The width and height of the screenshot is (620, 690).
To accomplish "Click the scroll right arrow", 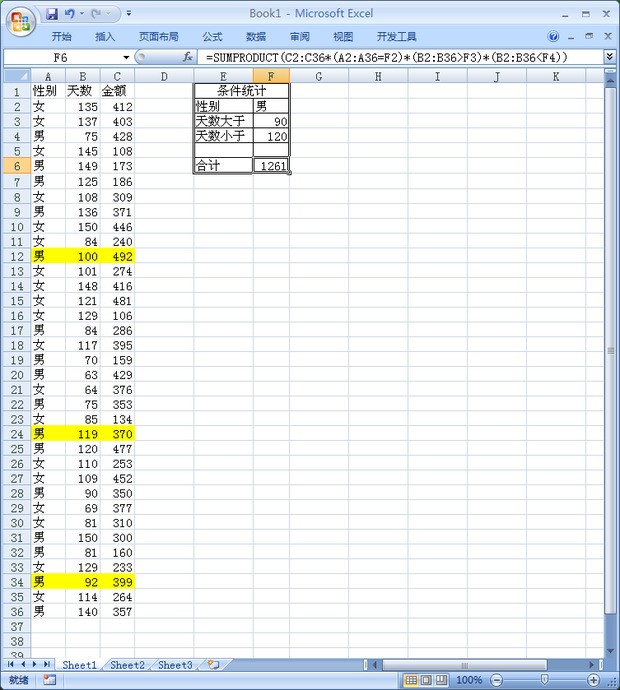I will click(591, 664).
